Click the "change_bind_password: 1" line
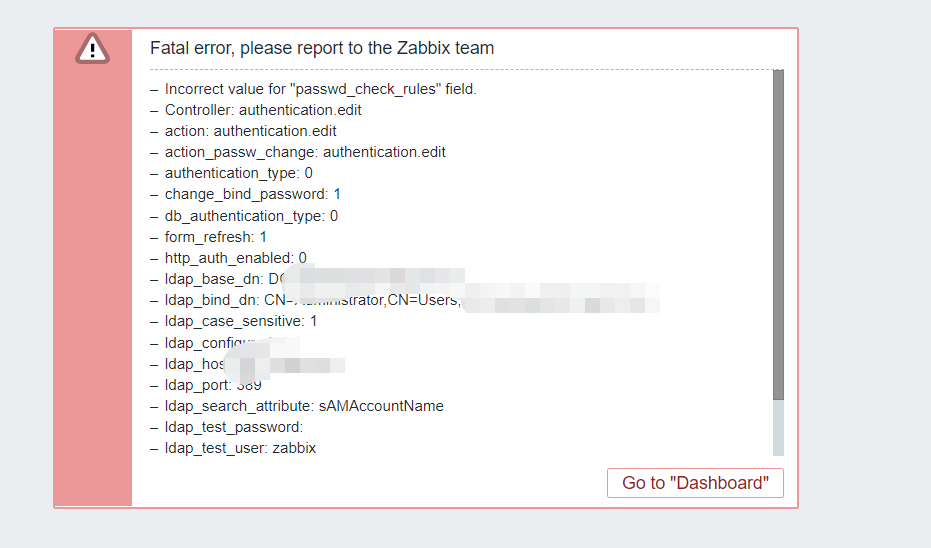The height and width of the screenshot is (548, 931). pos(252,194)
